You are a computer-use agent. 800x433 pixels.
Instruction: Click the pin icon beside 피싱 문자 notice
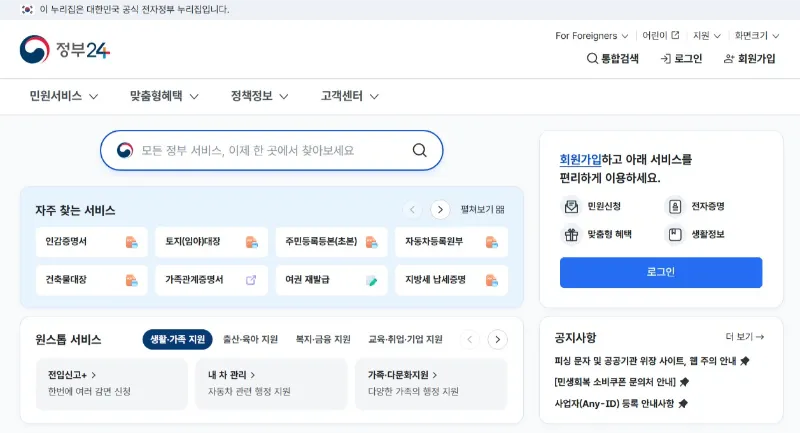coord(745,361)
